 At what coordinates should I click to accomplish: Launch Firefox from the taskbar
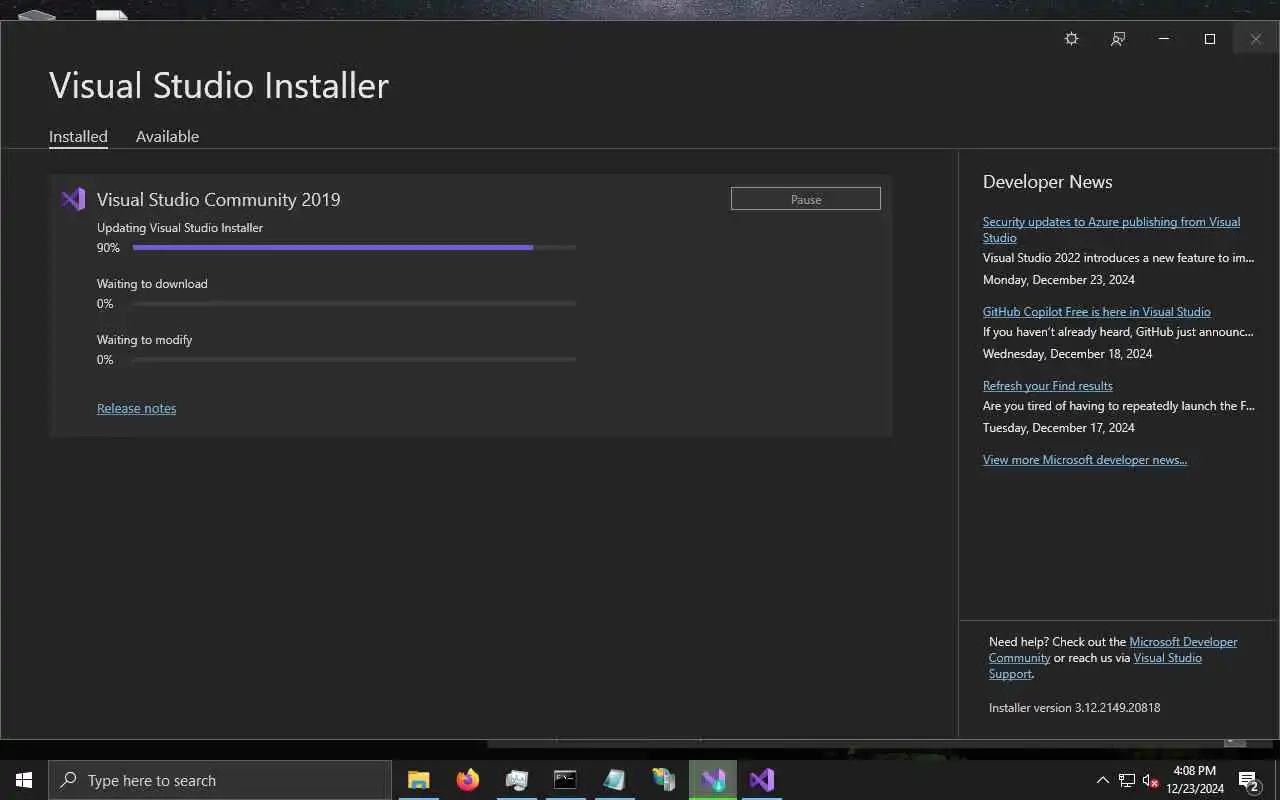pos(467,780)
